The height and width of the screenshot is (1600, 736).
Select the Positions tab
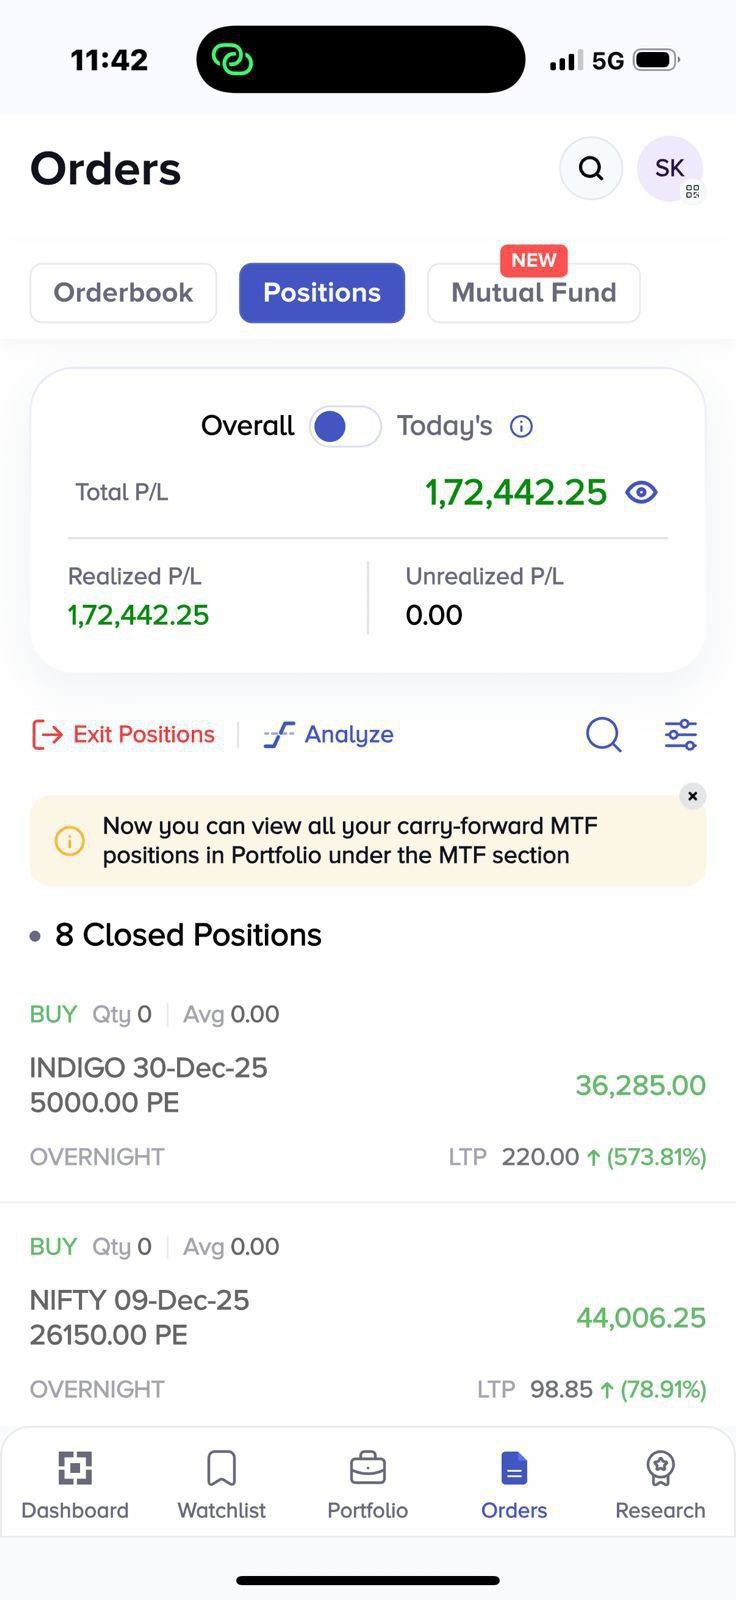(322, 293)
